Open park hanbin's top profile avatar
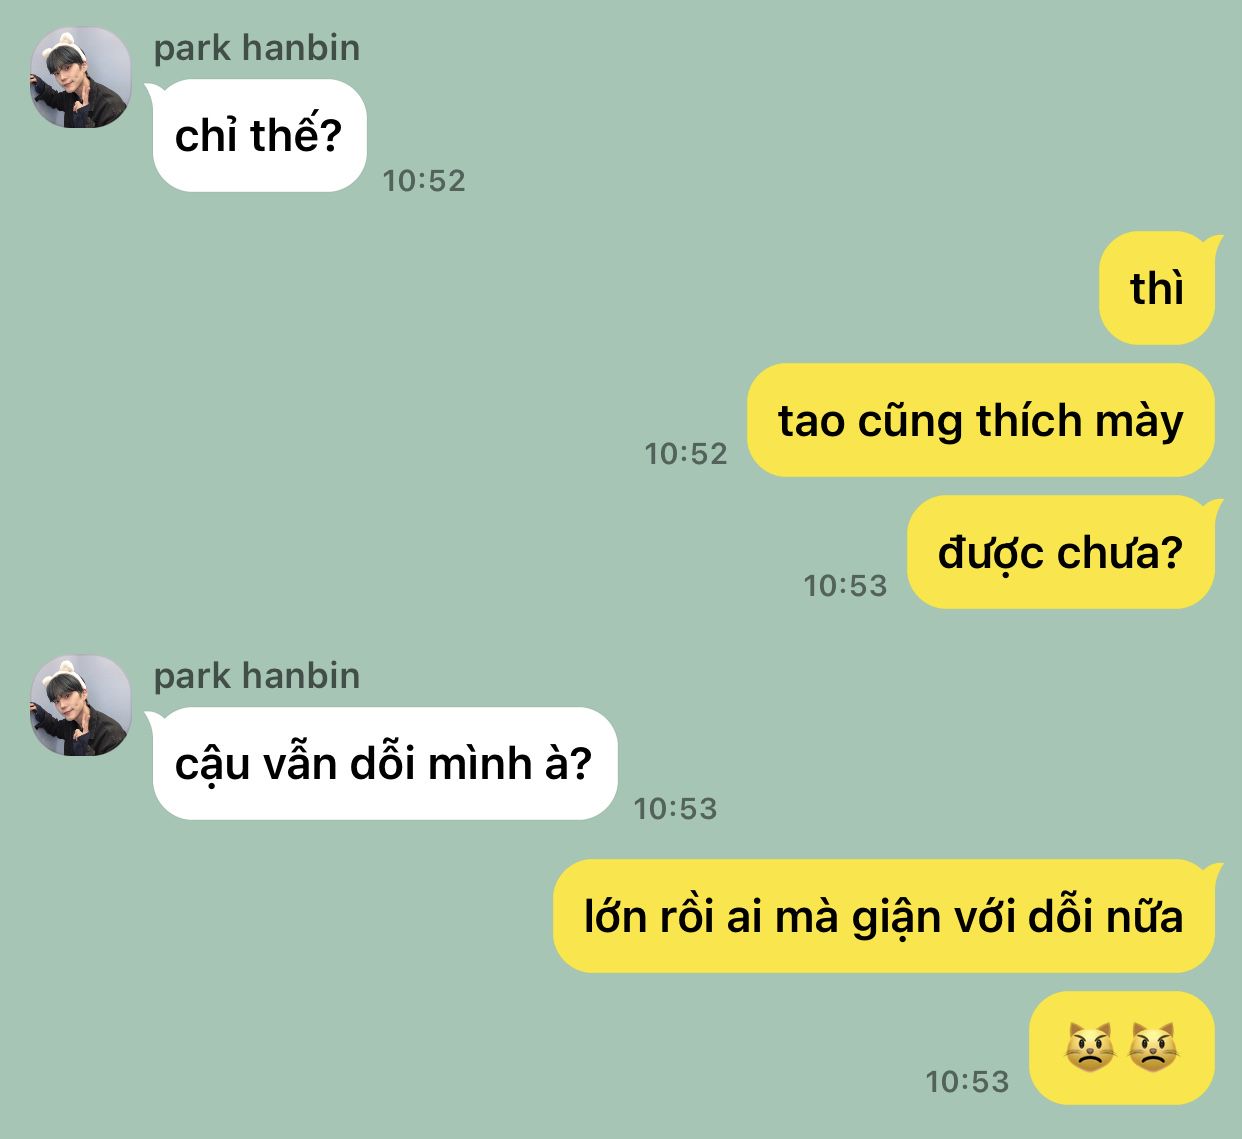The height and width of the screenshot is (1139, 1242). point(81,78)
